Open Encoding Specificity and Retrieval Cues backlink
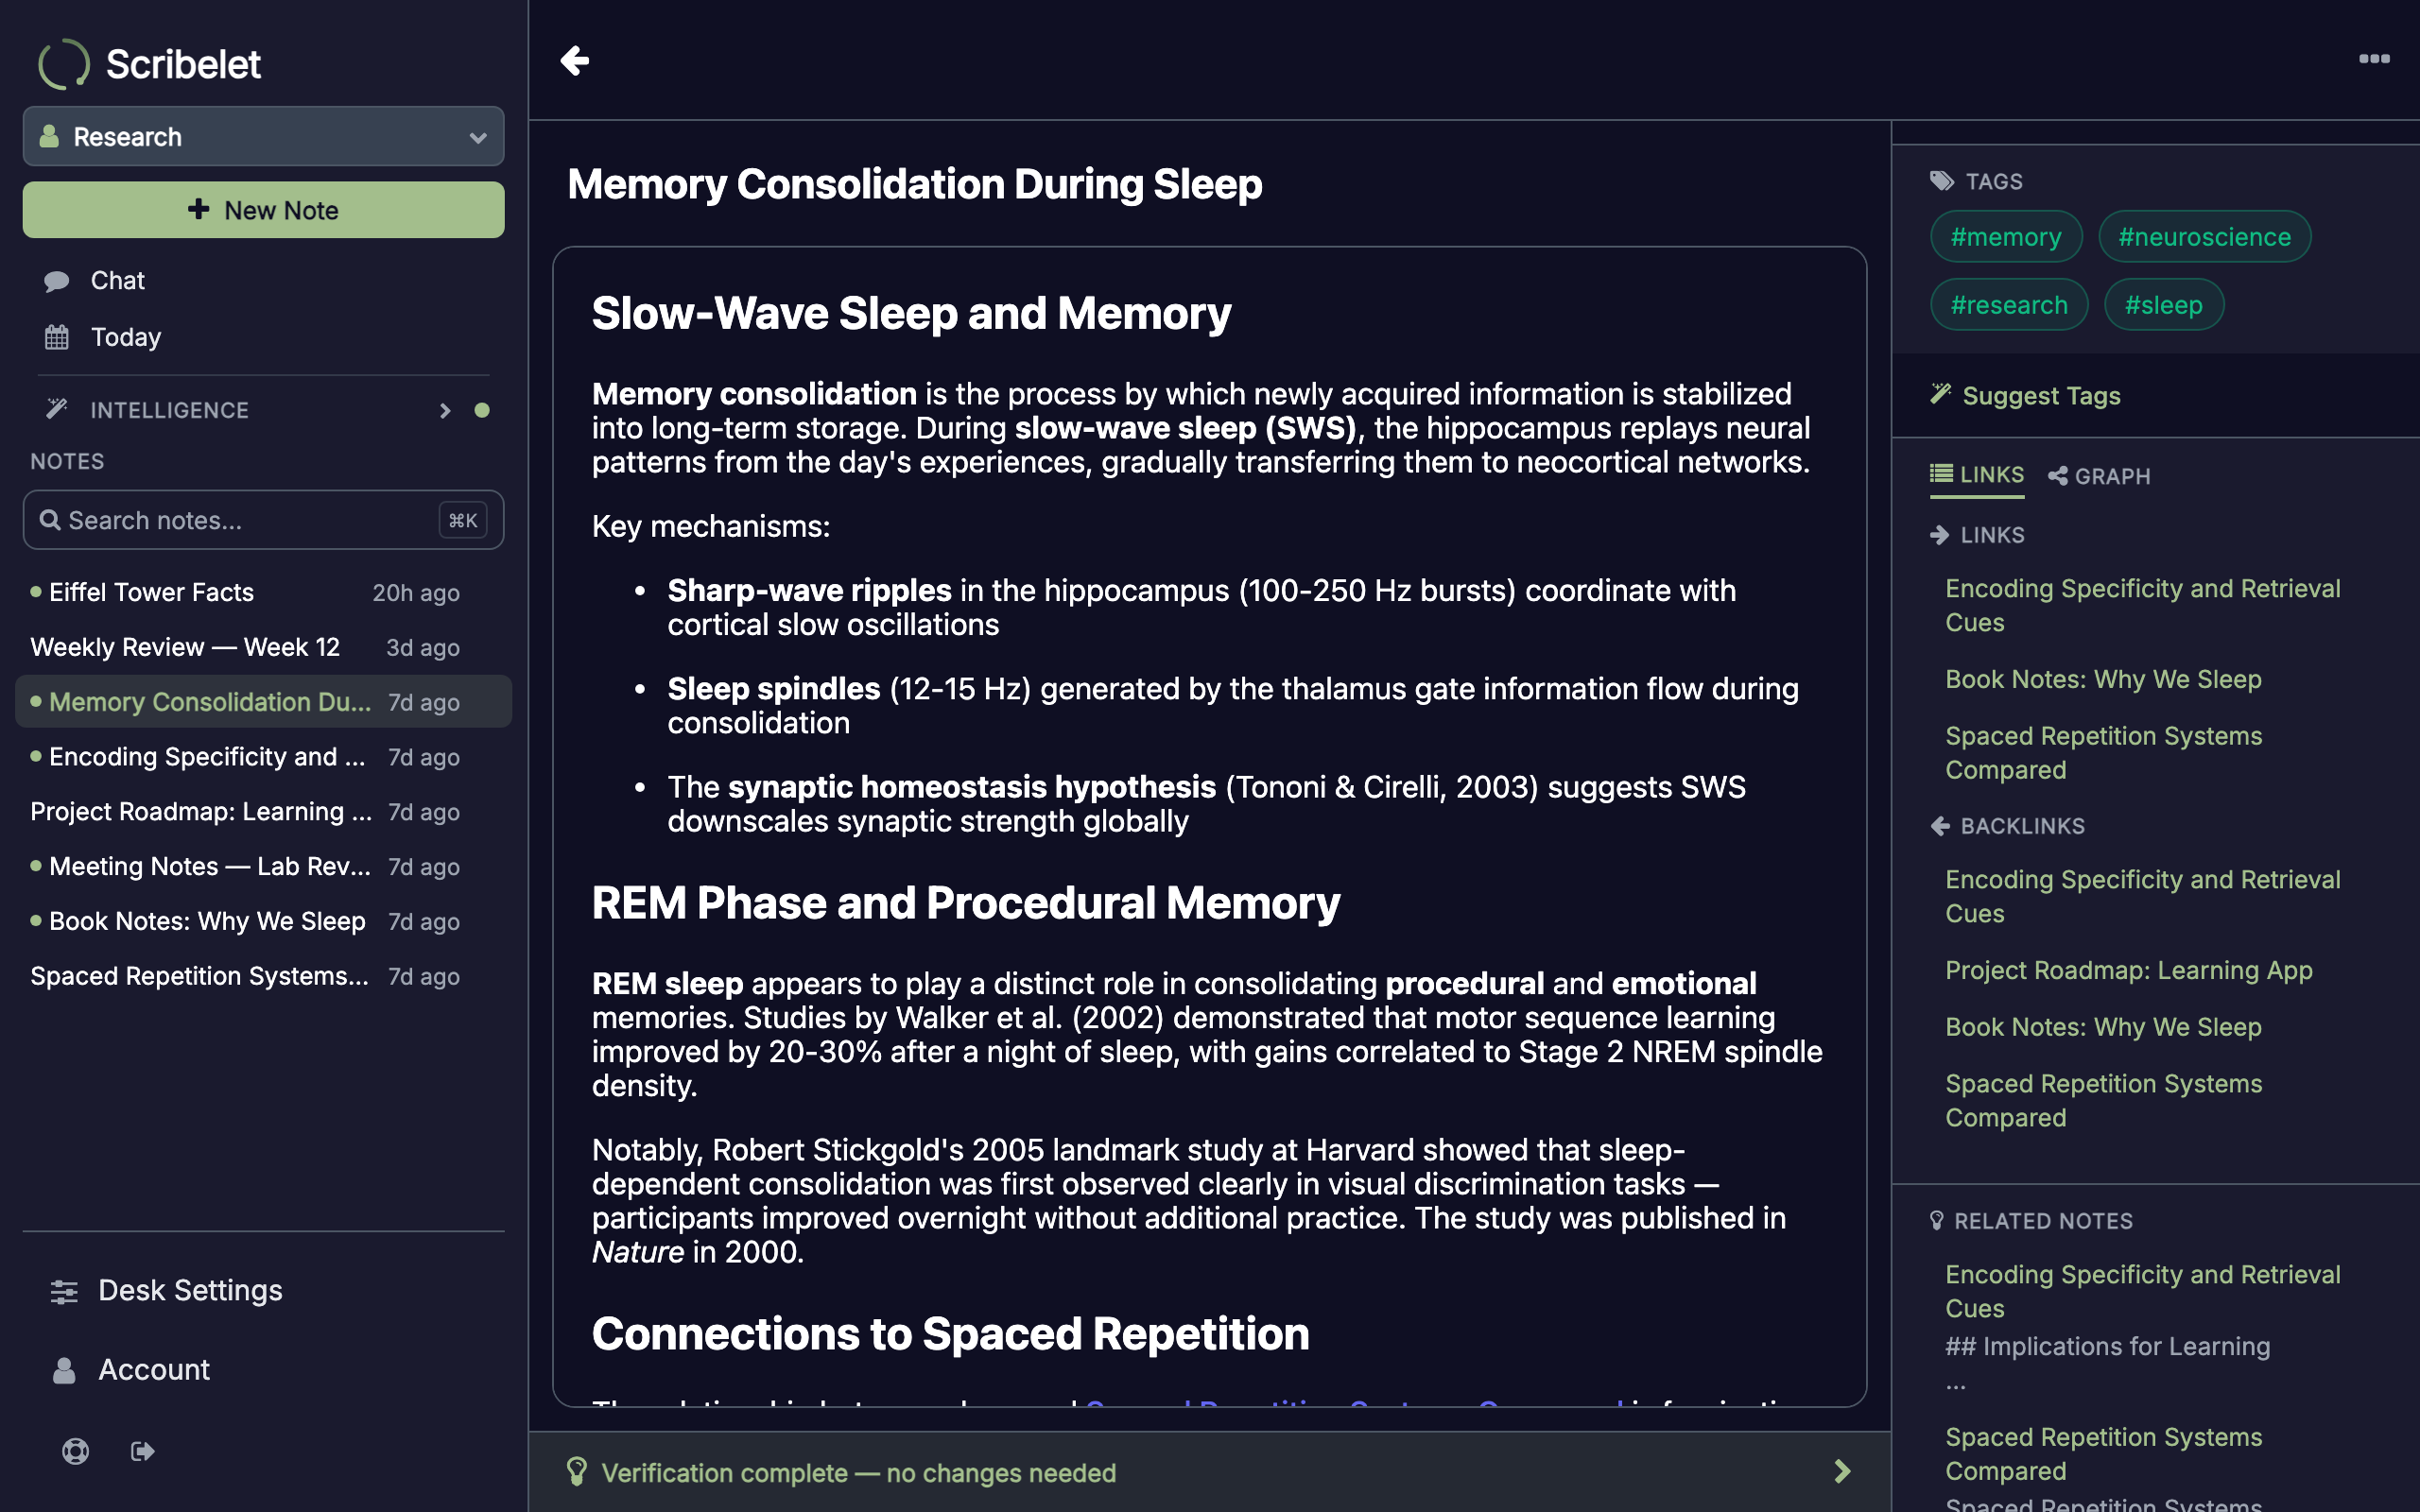The height and width of the screenshot is (1512, 2420). pos(2142,897)
